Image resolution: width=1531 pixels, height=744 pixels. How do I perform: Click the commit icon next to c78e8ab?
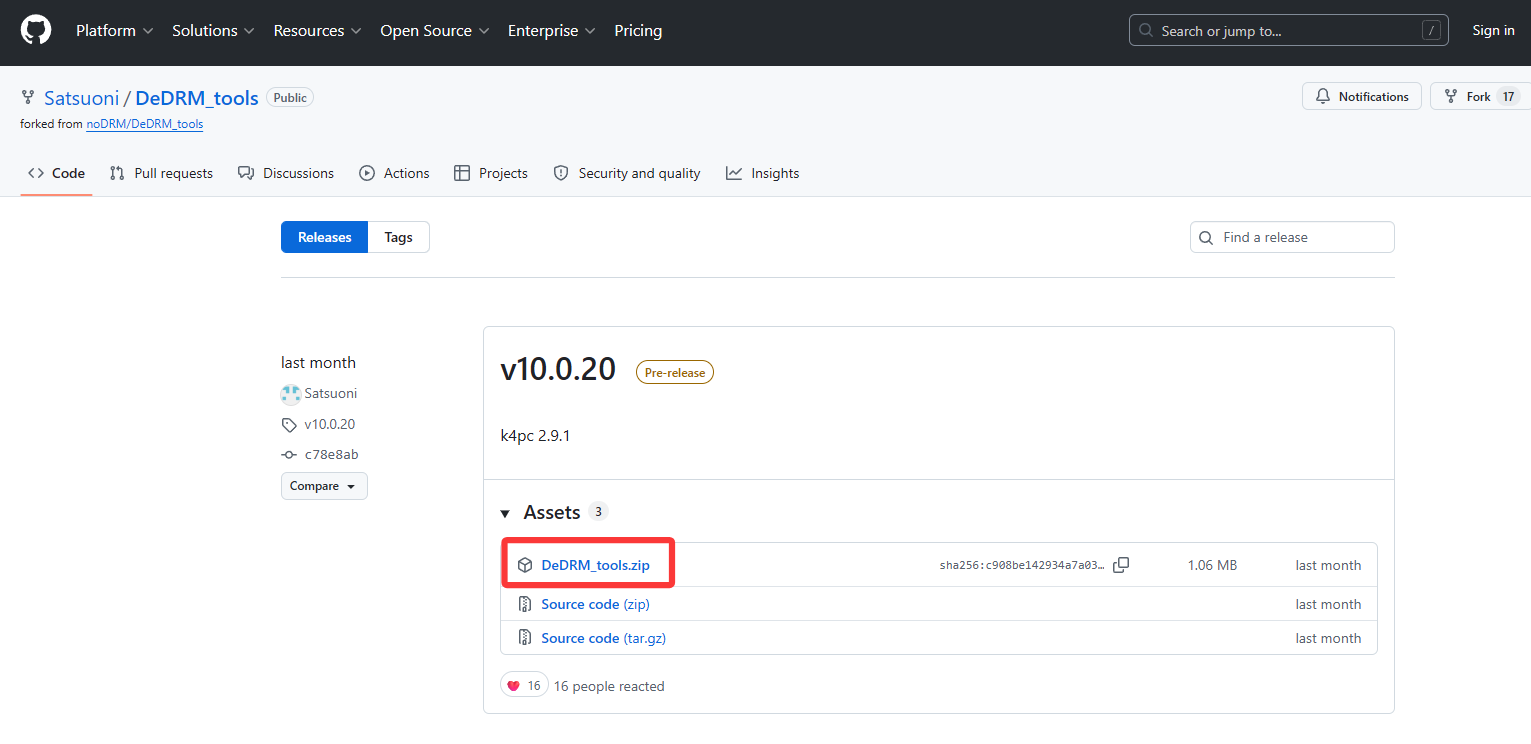tap(290, 455)
